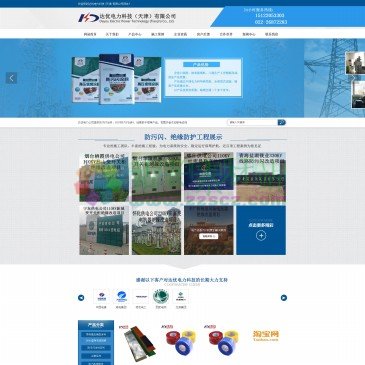The width and height of the screenshot is (365, 365).
Task: Open the 烟台栖霞供电公司 project thumbnail
Action: [104, 177]
